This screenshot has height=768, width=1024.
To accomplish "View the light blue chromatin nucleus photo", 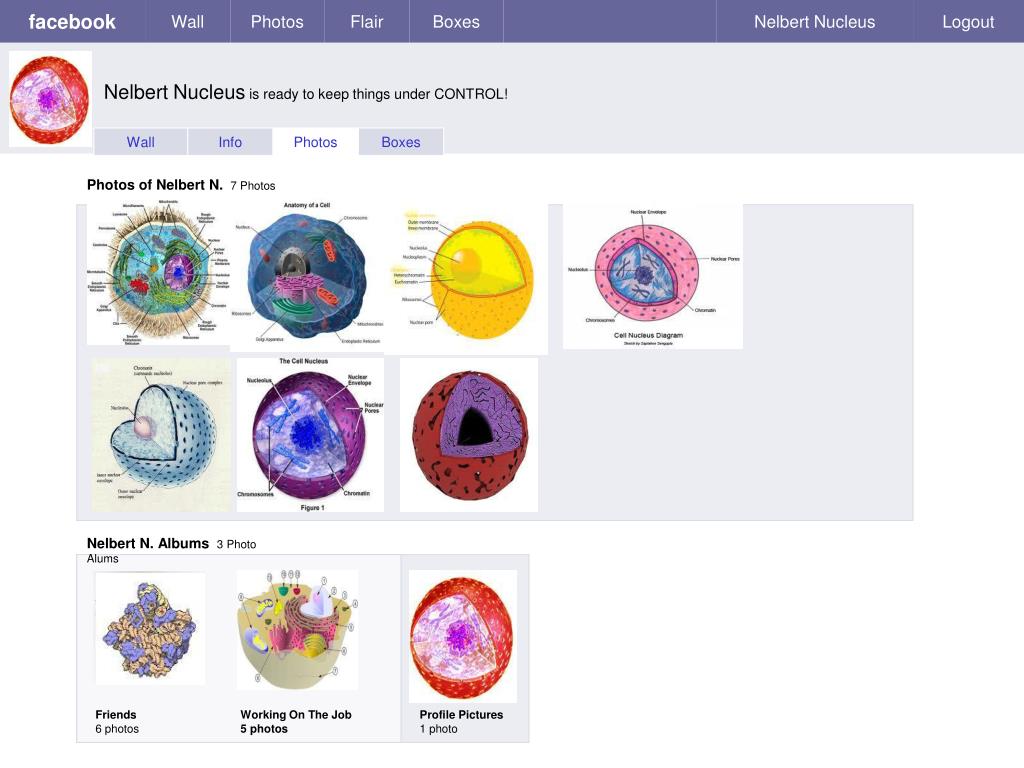I will (160, 435).
